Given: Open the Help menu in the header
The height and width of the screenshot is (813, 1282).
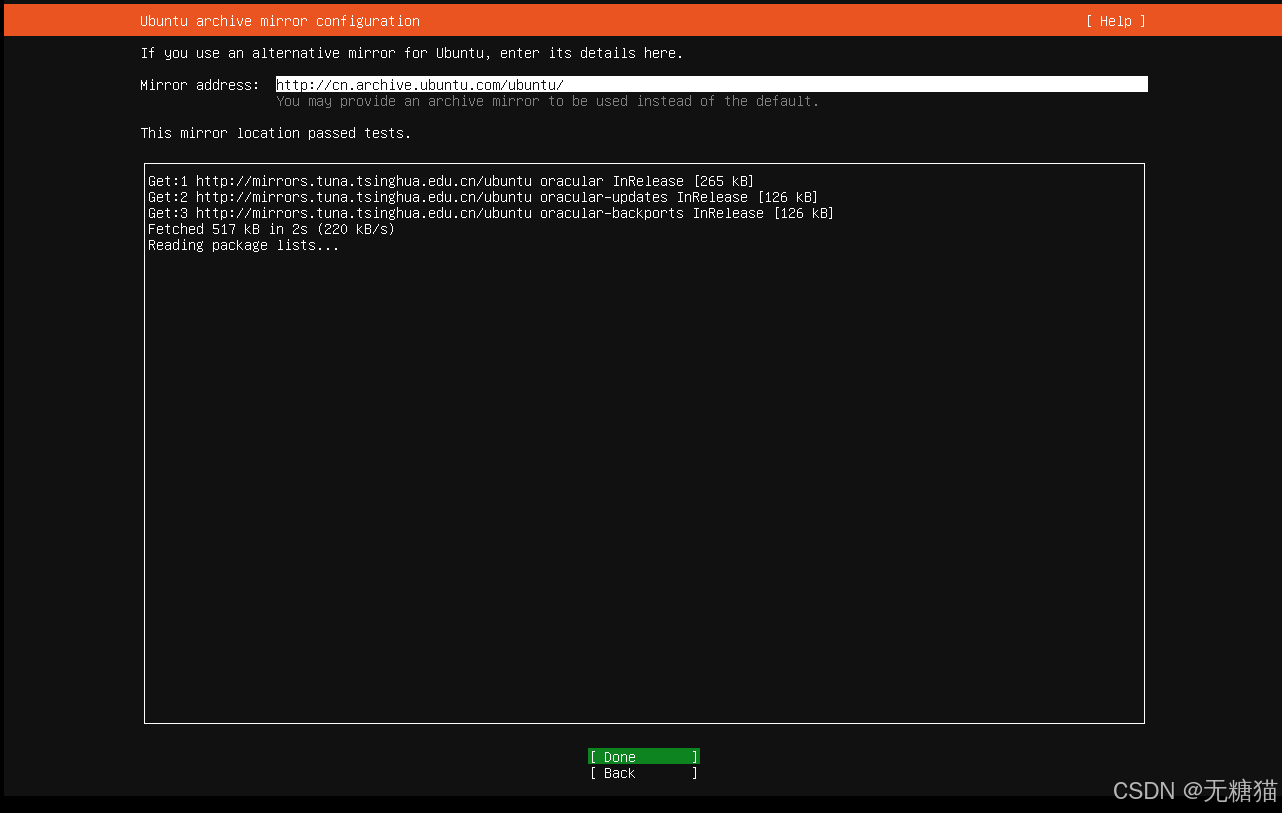Looking at the screenshot, I should pos(1115,21).
